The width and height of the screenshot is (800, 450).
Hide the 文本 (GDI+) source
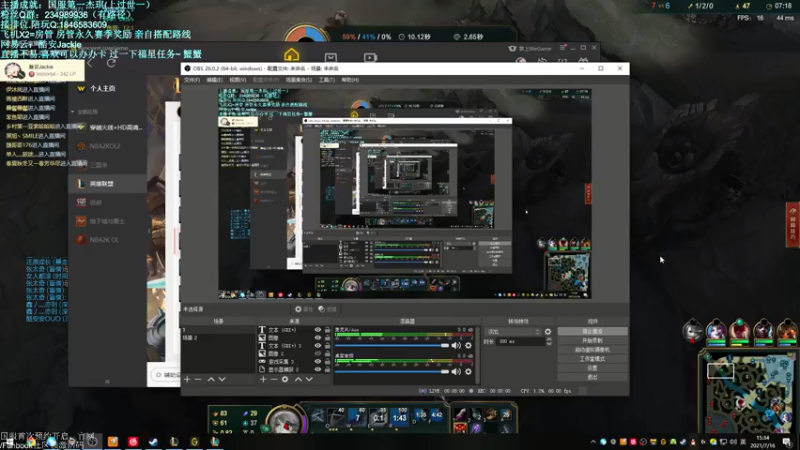coord(318,330)
